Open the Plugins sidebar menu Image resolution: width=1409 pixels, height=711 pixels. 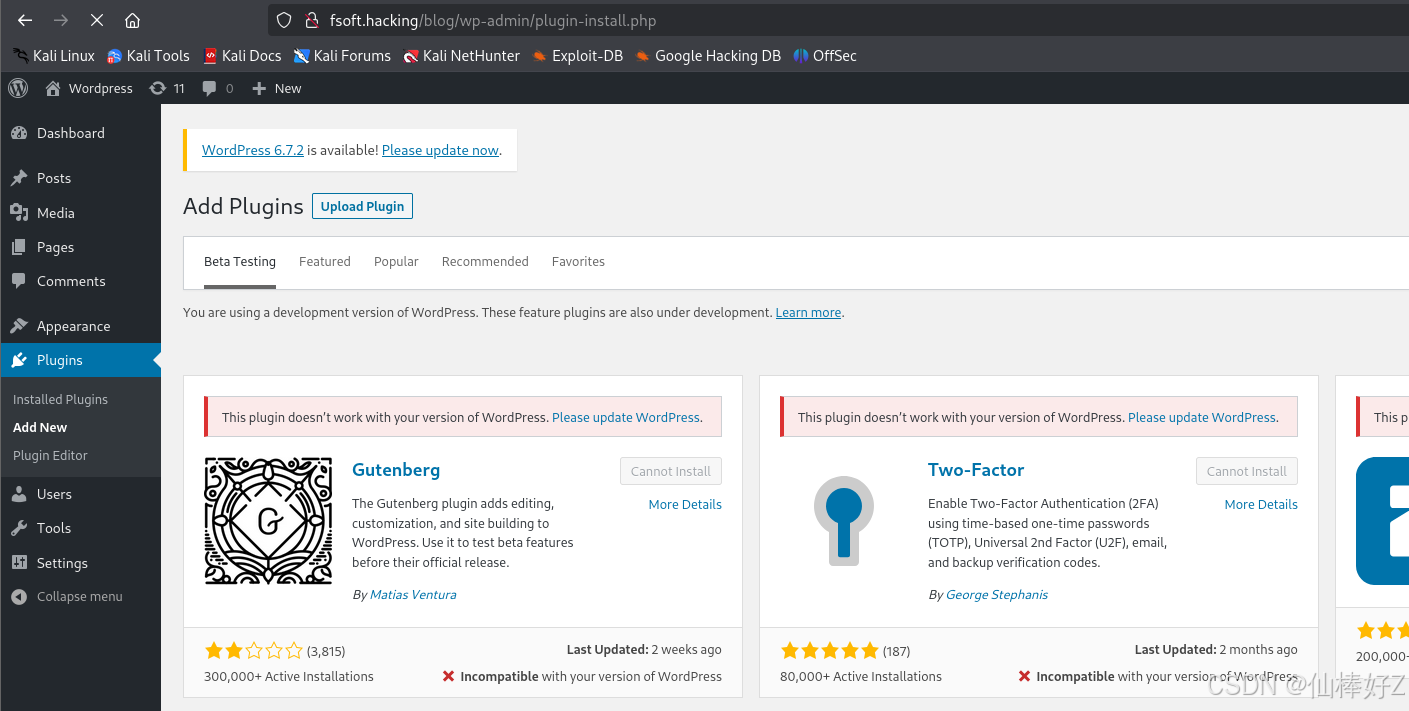80,360
